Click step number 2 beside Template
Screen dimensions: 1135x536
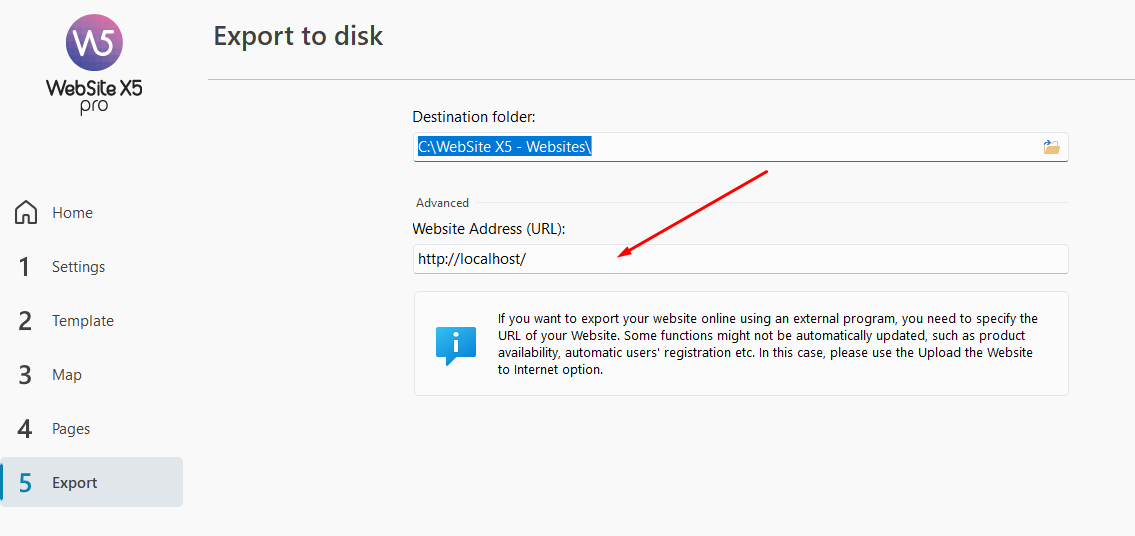(26, 321)
